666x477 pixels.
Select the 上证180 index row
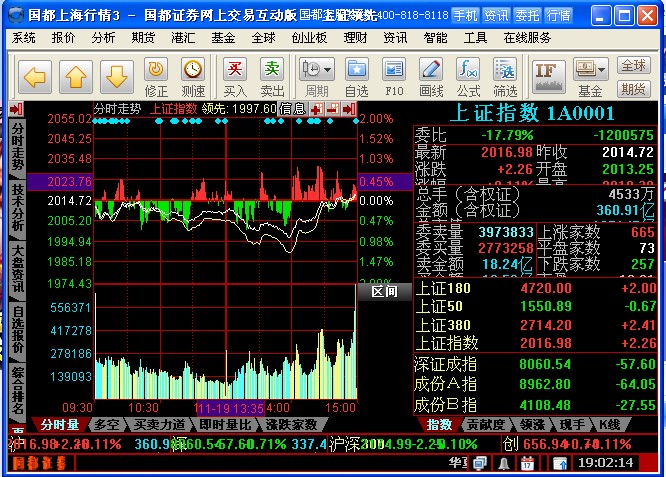[x=535, y=288]
